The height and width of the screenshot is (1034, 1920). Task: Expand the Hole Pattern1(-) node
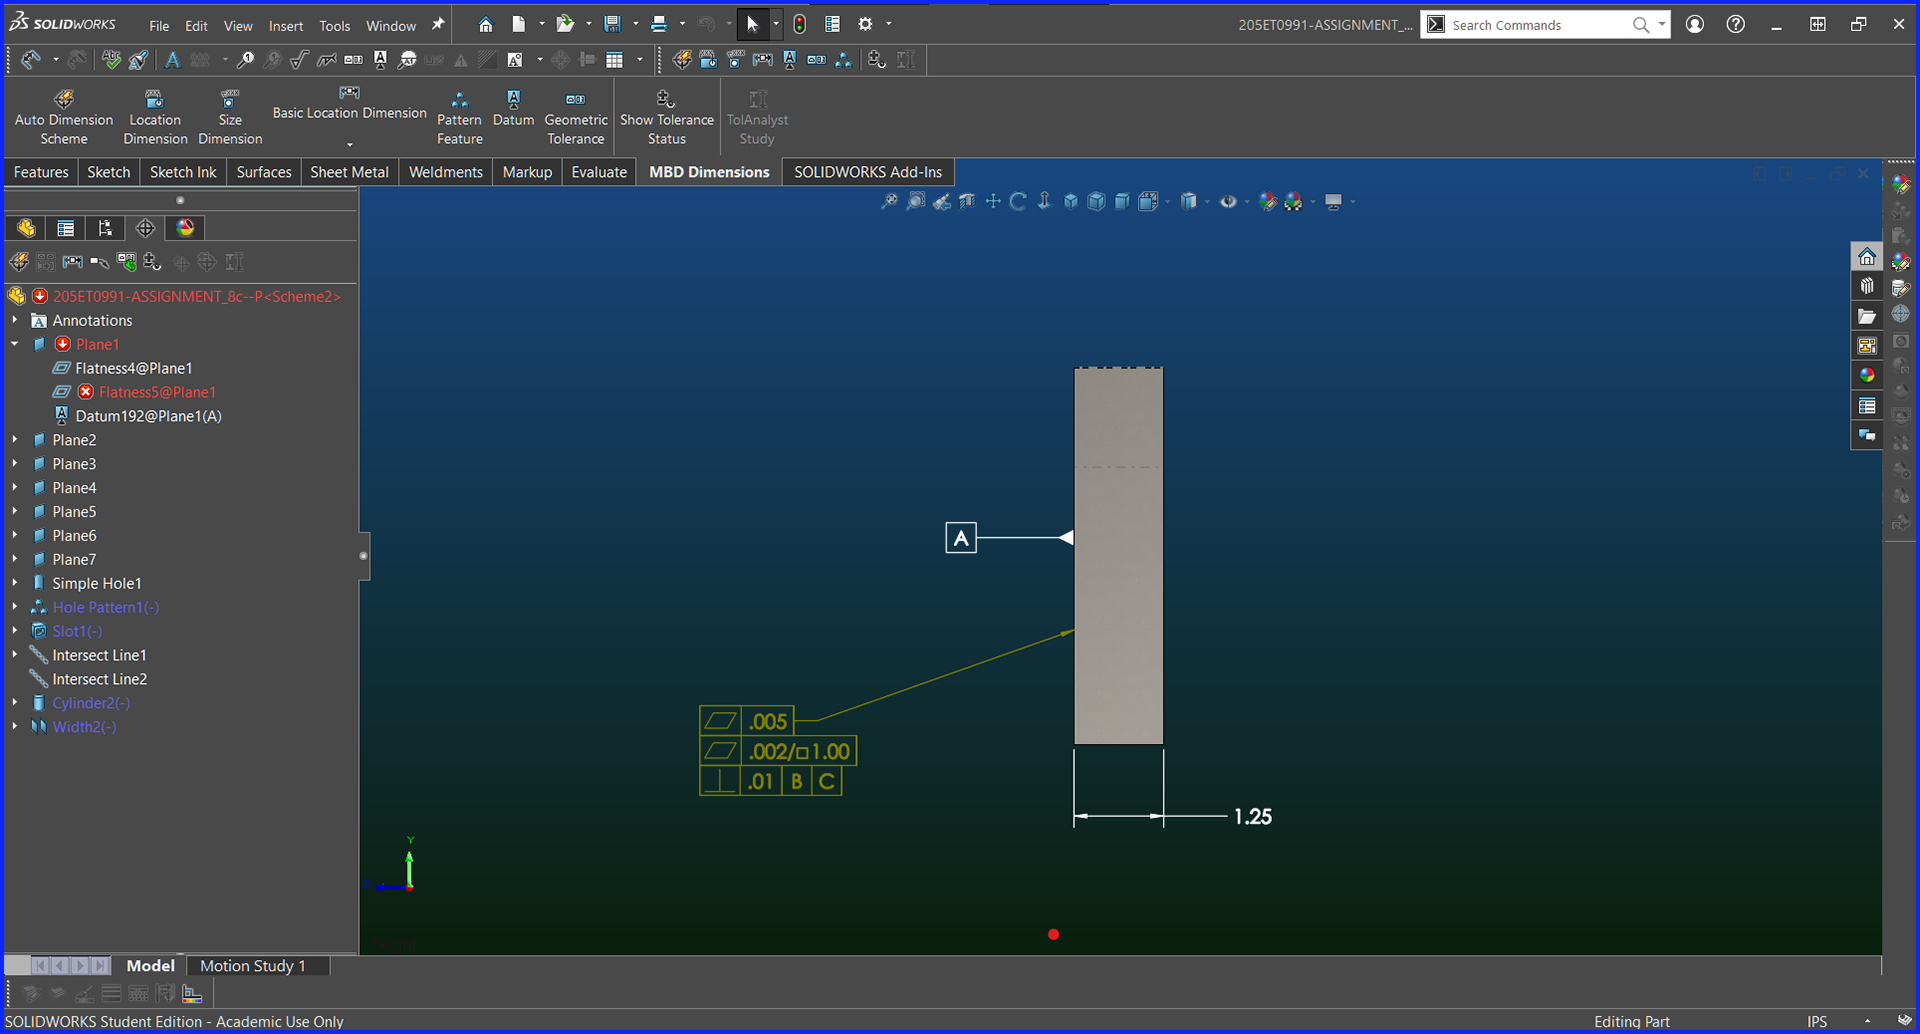[15, 607]
